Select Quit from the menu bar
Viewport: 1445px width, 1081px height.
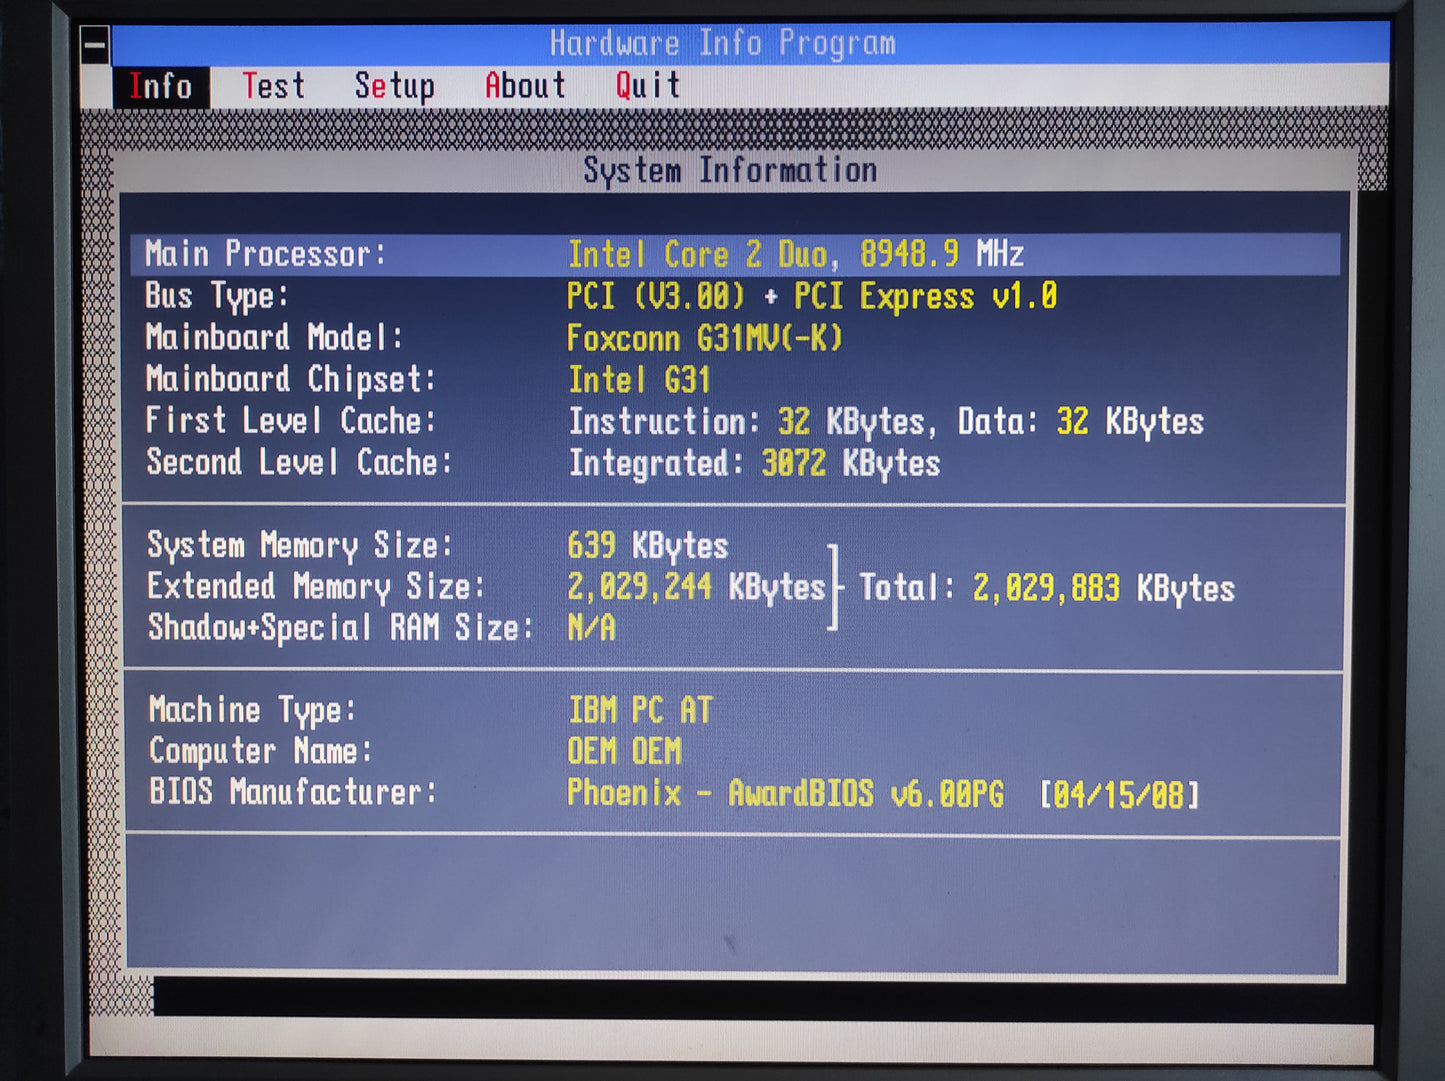(x=647, y=86)
